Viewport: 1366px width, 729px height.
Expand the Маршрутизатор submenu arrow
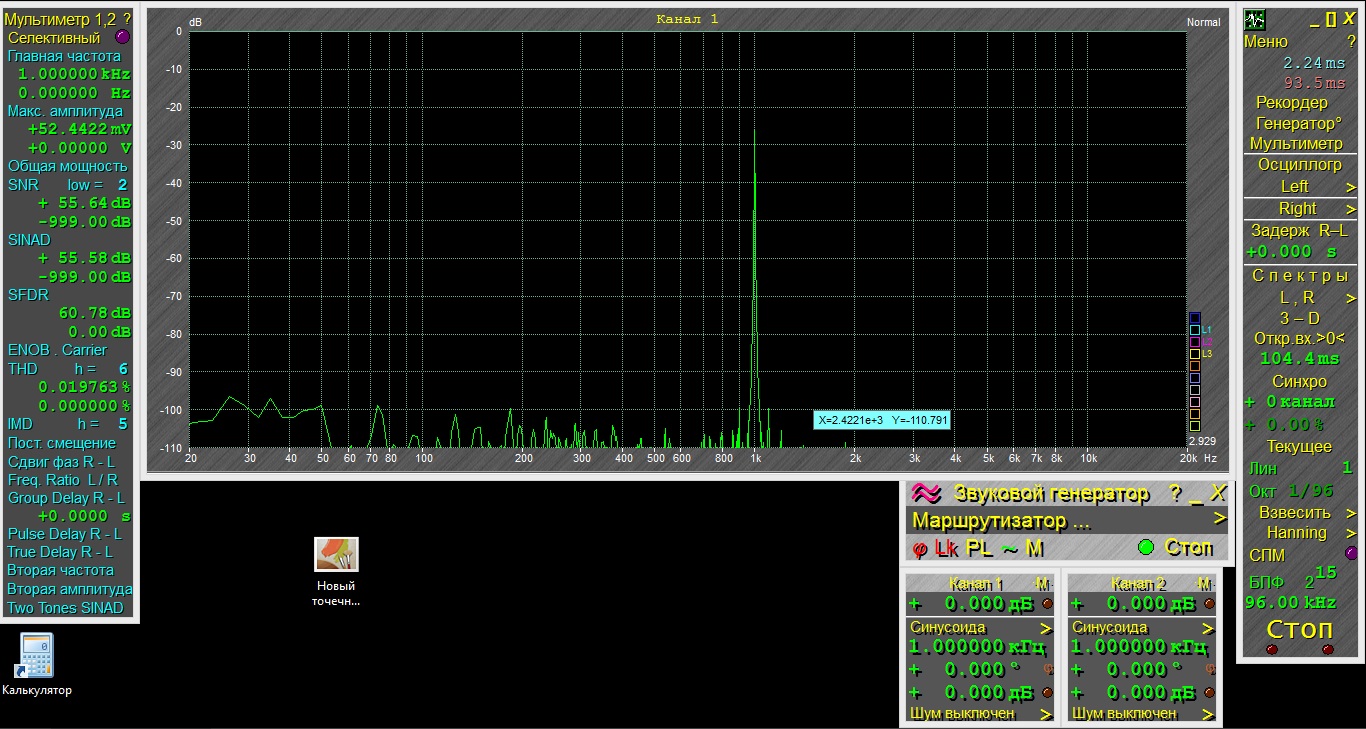tap(1219, 519)
